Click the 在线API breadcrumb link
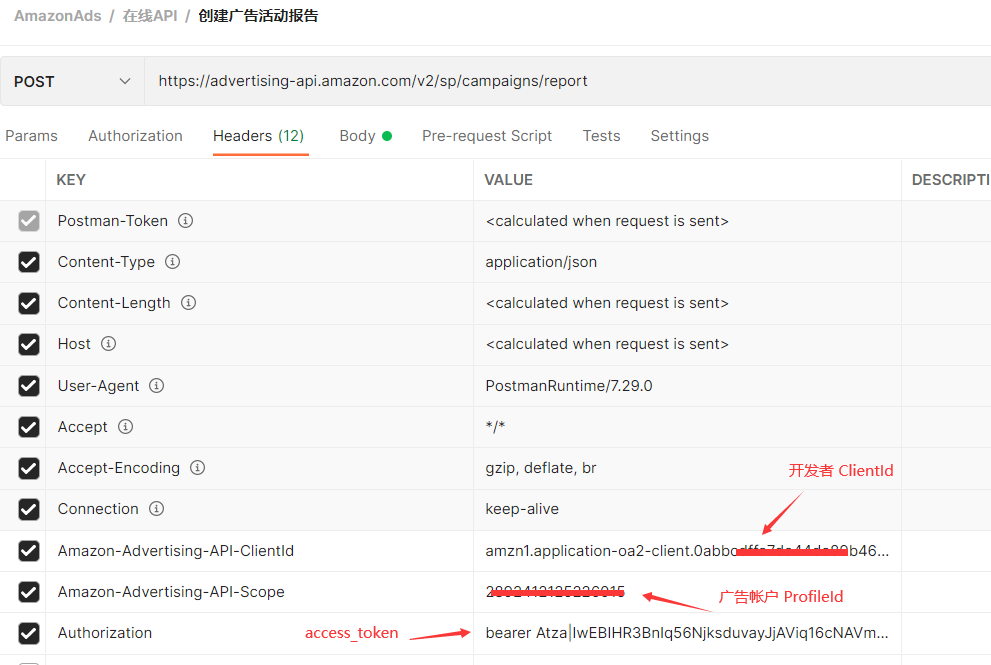Image resolution: width=991 pixels, height=665 pixels. point(150,16)
